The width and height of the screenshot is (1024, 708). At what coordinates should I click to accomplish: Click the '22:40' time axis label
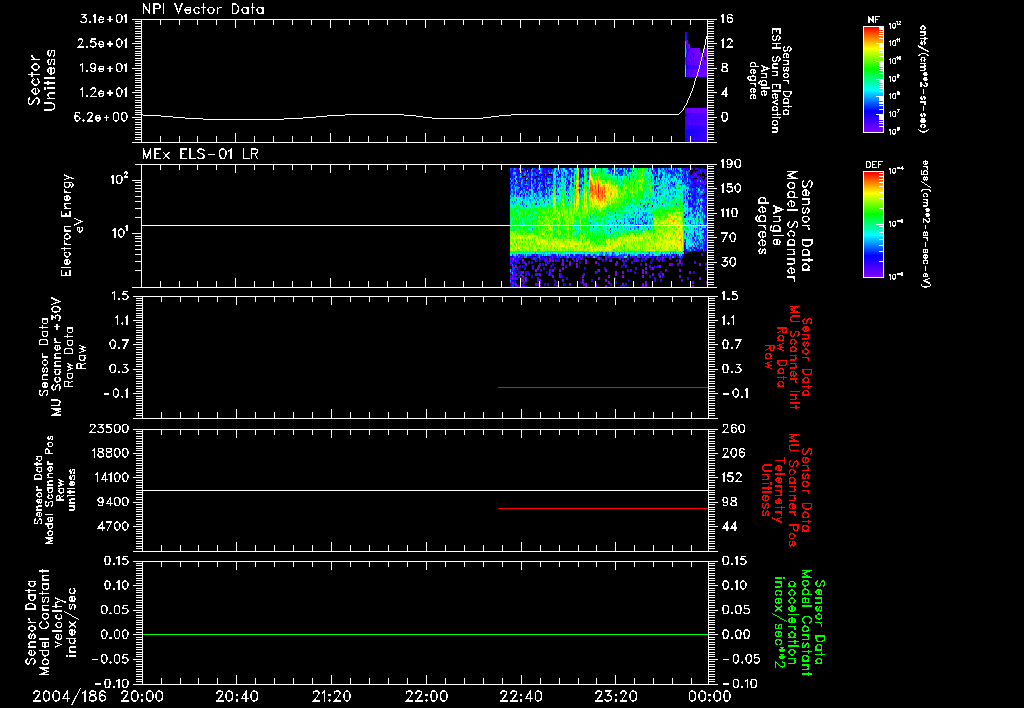tap(520, 696)
